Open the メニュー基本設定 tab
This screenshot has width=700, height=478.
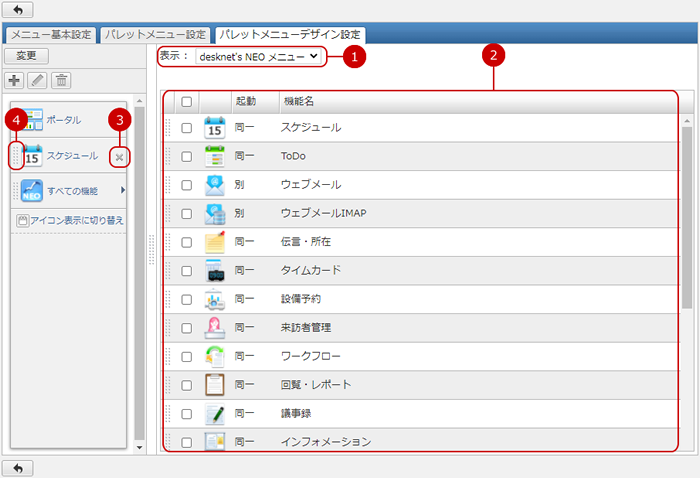[52, 35]
